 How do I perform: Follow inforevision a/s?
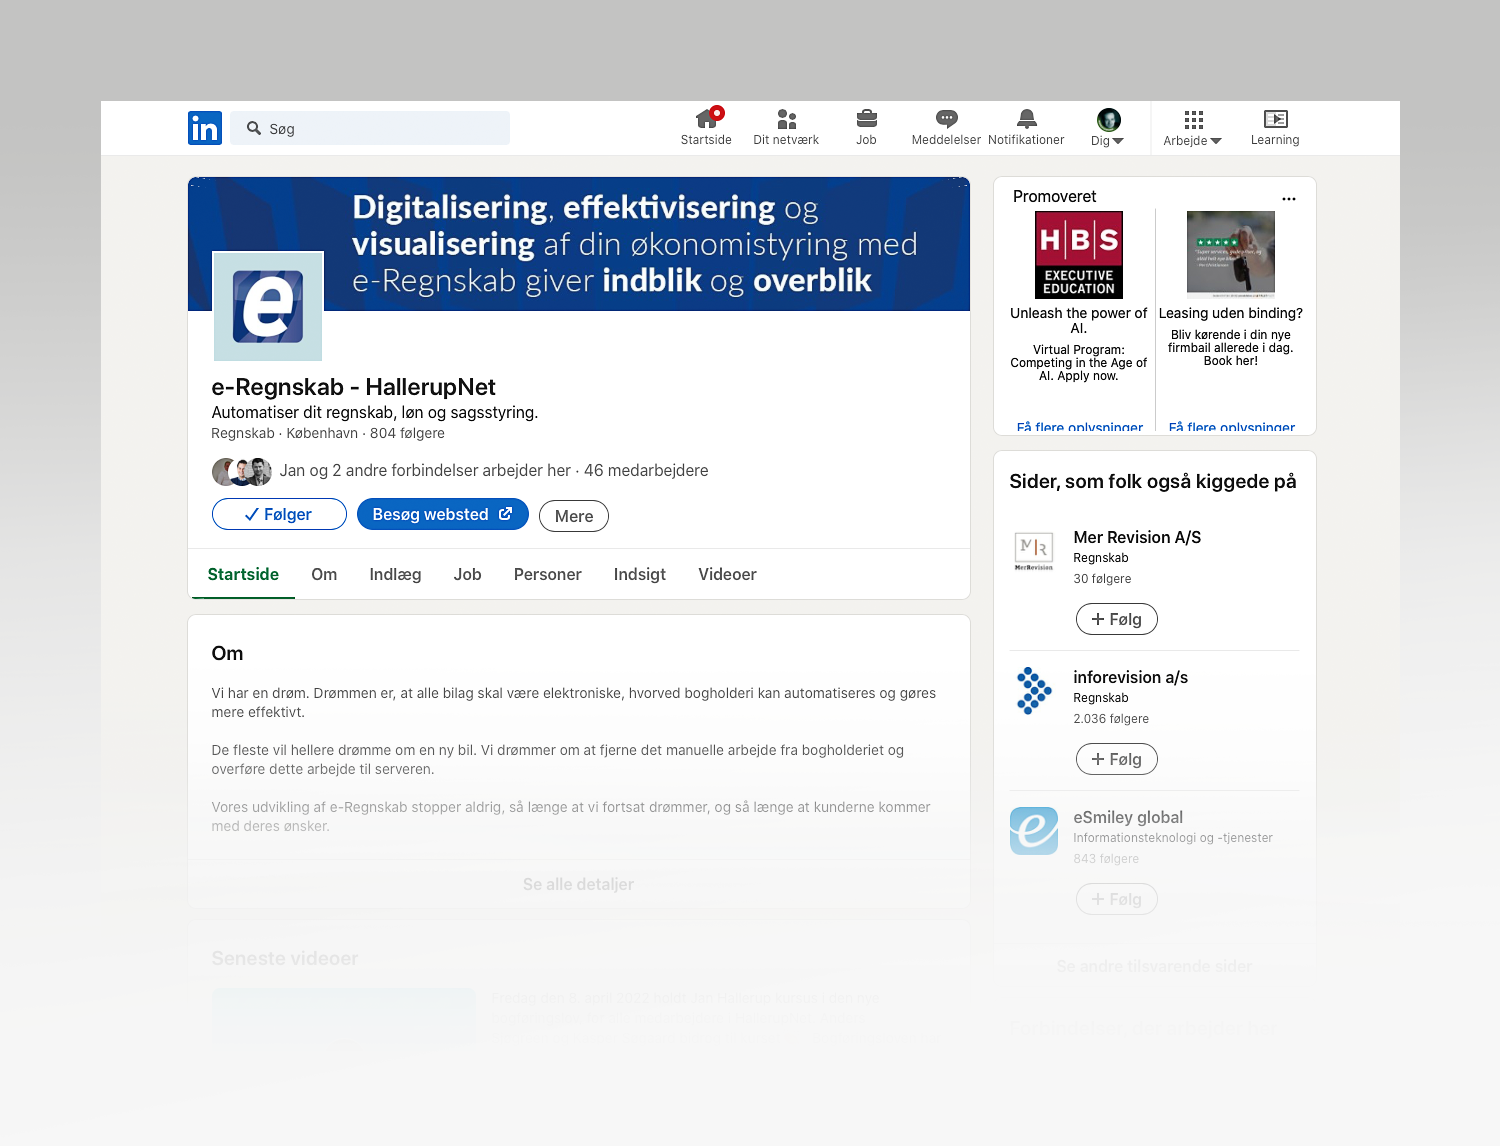(x=1116, y=759)
